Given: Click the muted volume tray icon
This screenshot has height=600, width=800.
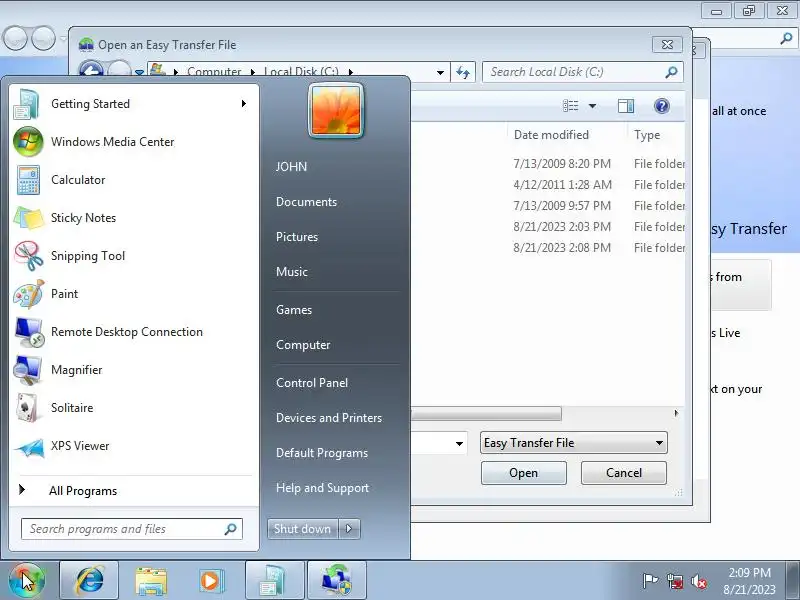Looking at the screenshot, I should point(699,581).
